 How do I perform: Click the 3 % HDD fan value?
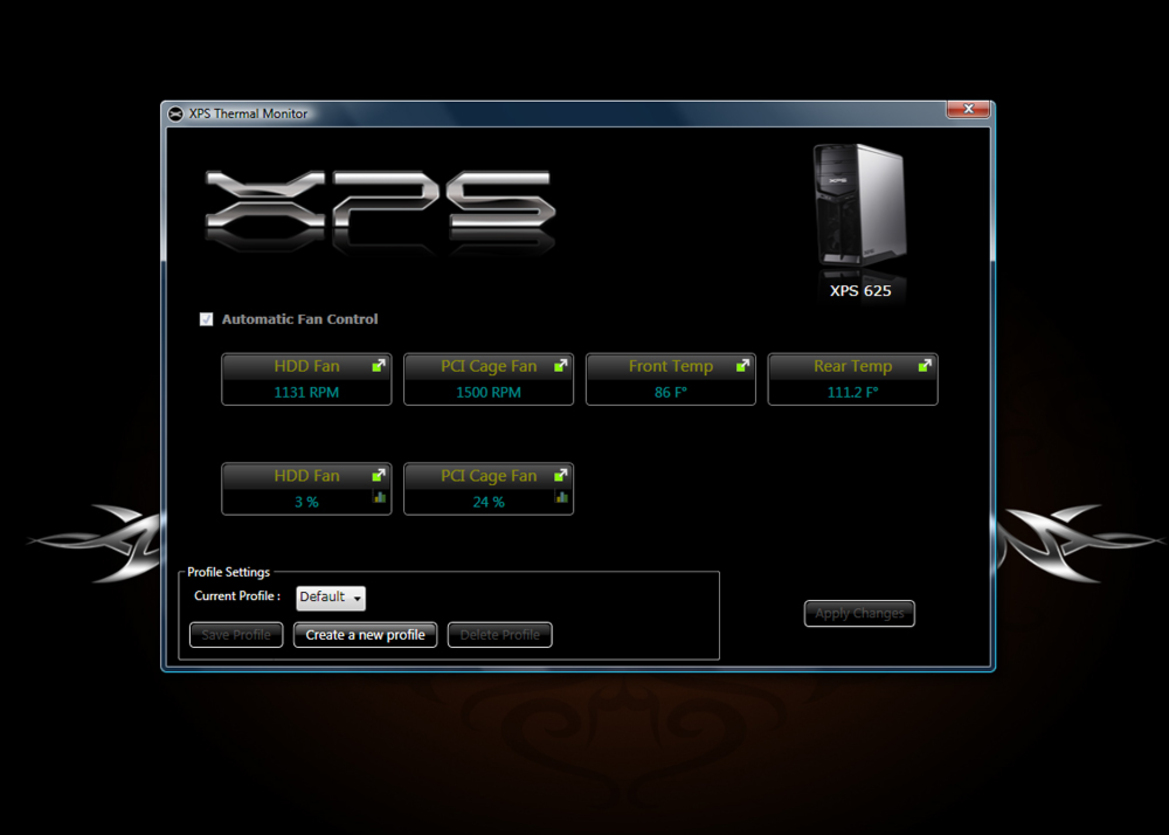coord(306,502)
